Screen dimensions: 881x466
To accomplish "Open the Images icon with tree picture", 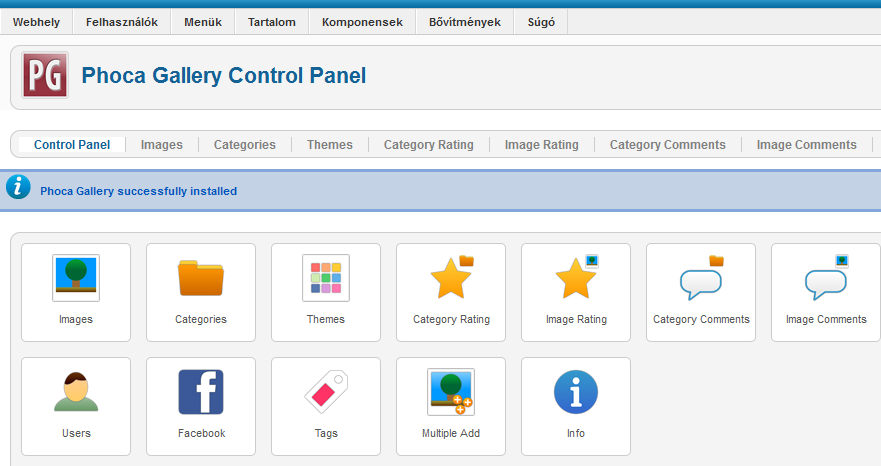I will 76,278.
